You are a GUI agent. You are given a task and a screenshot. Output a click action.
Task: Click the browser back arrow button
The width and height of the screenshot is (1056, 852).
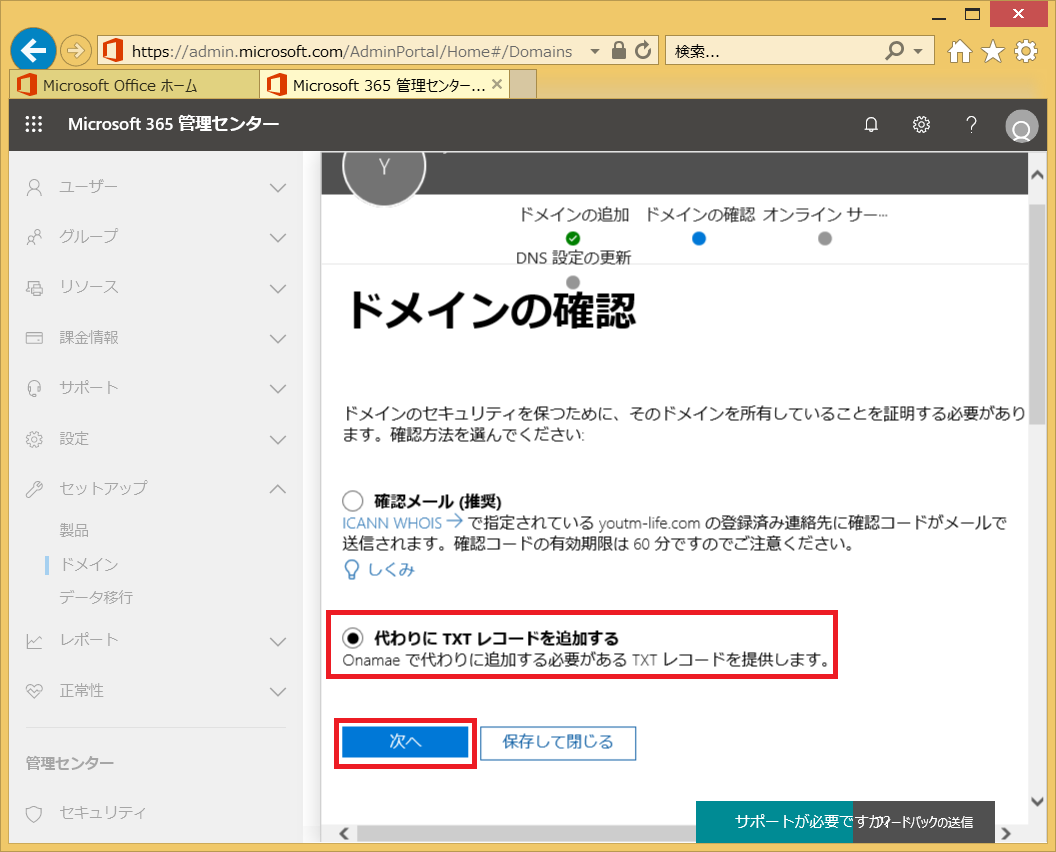tap(33, 50)
